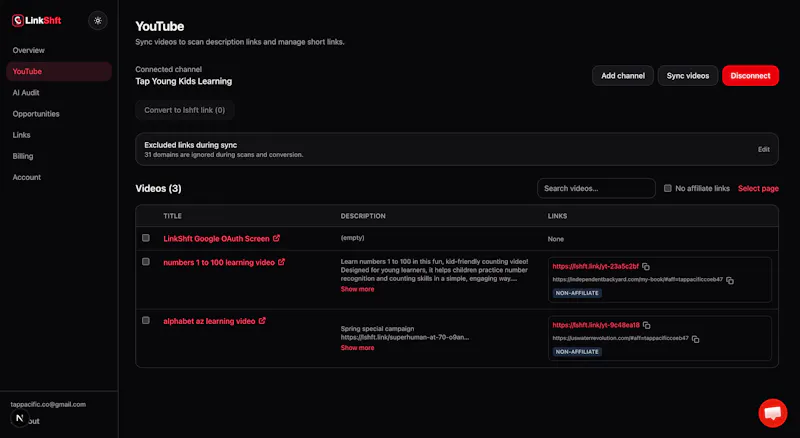This screenshot has height=438, width=800.
Task: Disconnect the YouTube channel
Action: coord(750,76)
